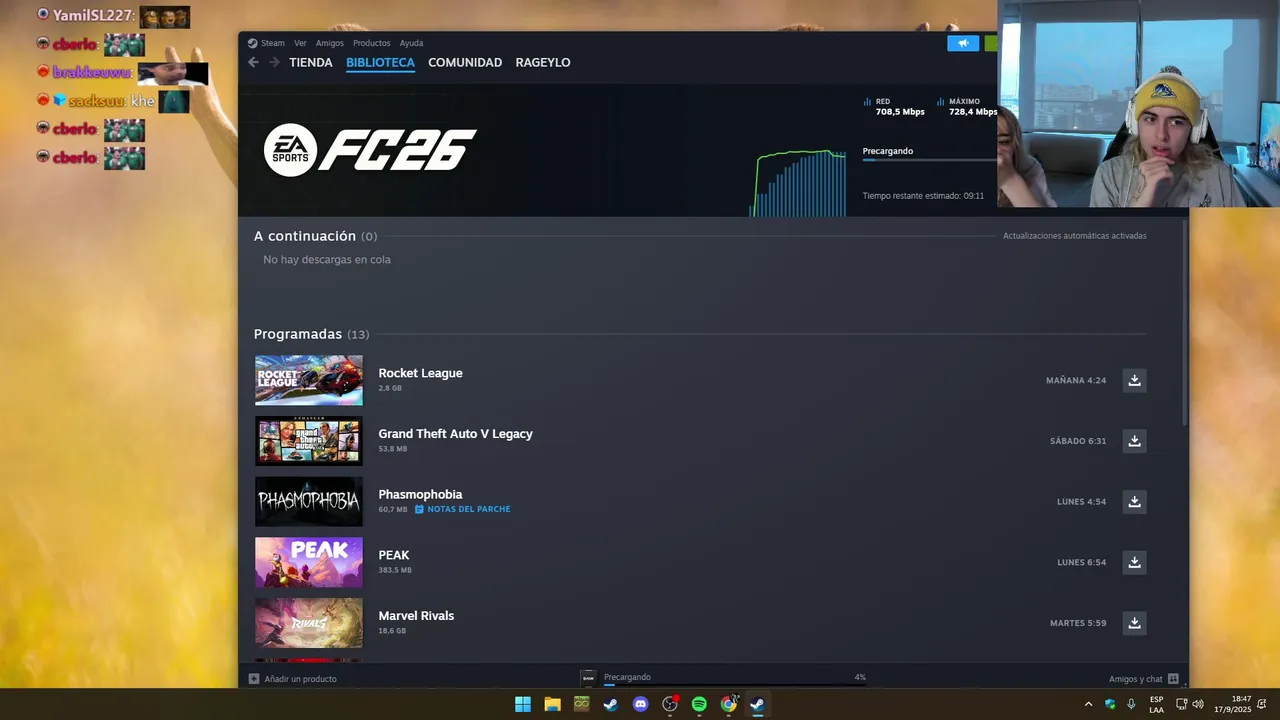Switch to the BIBLIOTECA tab
Screen dimensions: 1280x720
[x=380, y=62]
